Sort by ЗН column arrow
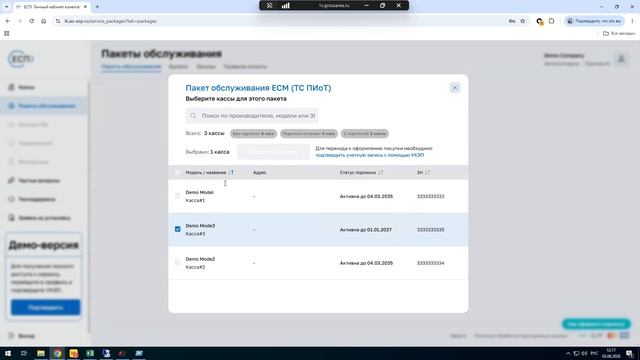The image size is (640, 360). [427, 172]
